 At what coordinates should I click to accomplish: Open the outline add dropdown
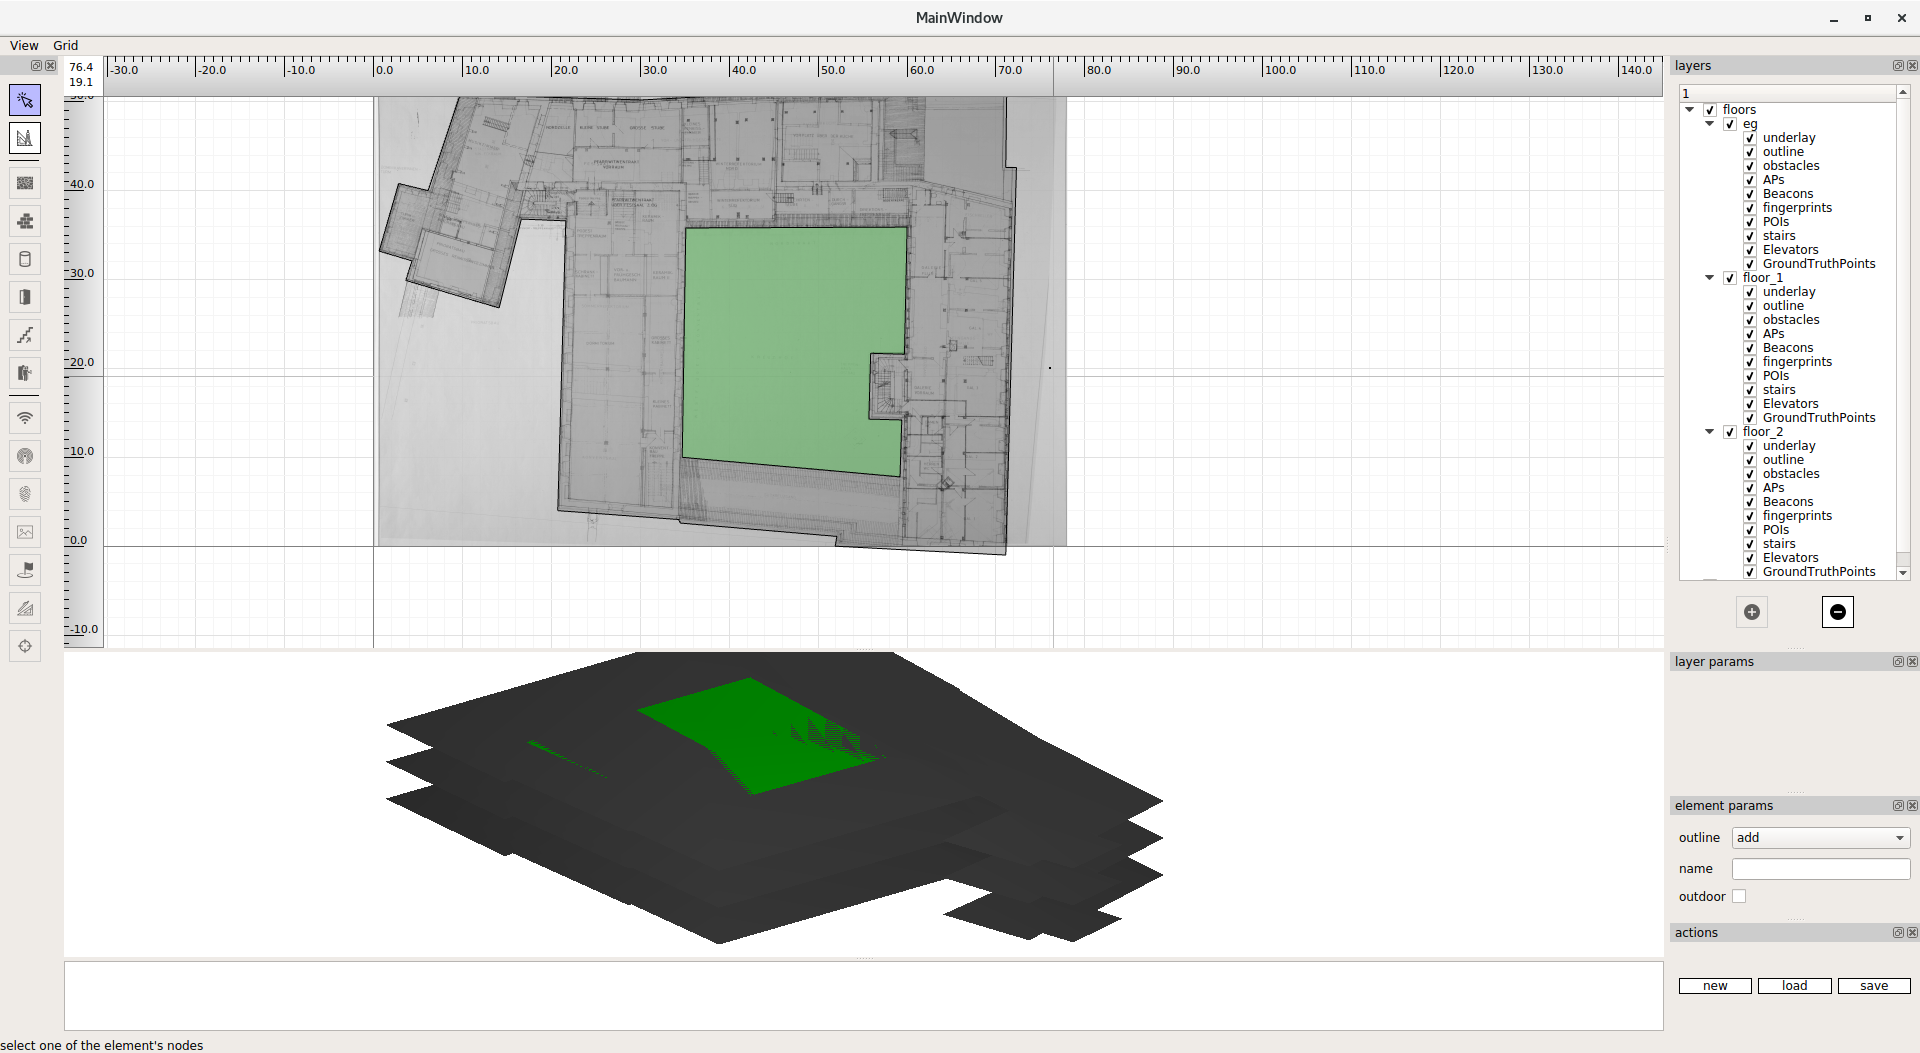coord(1820,838)
